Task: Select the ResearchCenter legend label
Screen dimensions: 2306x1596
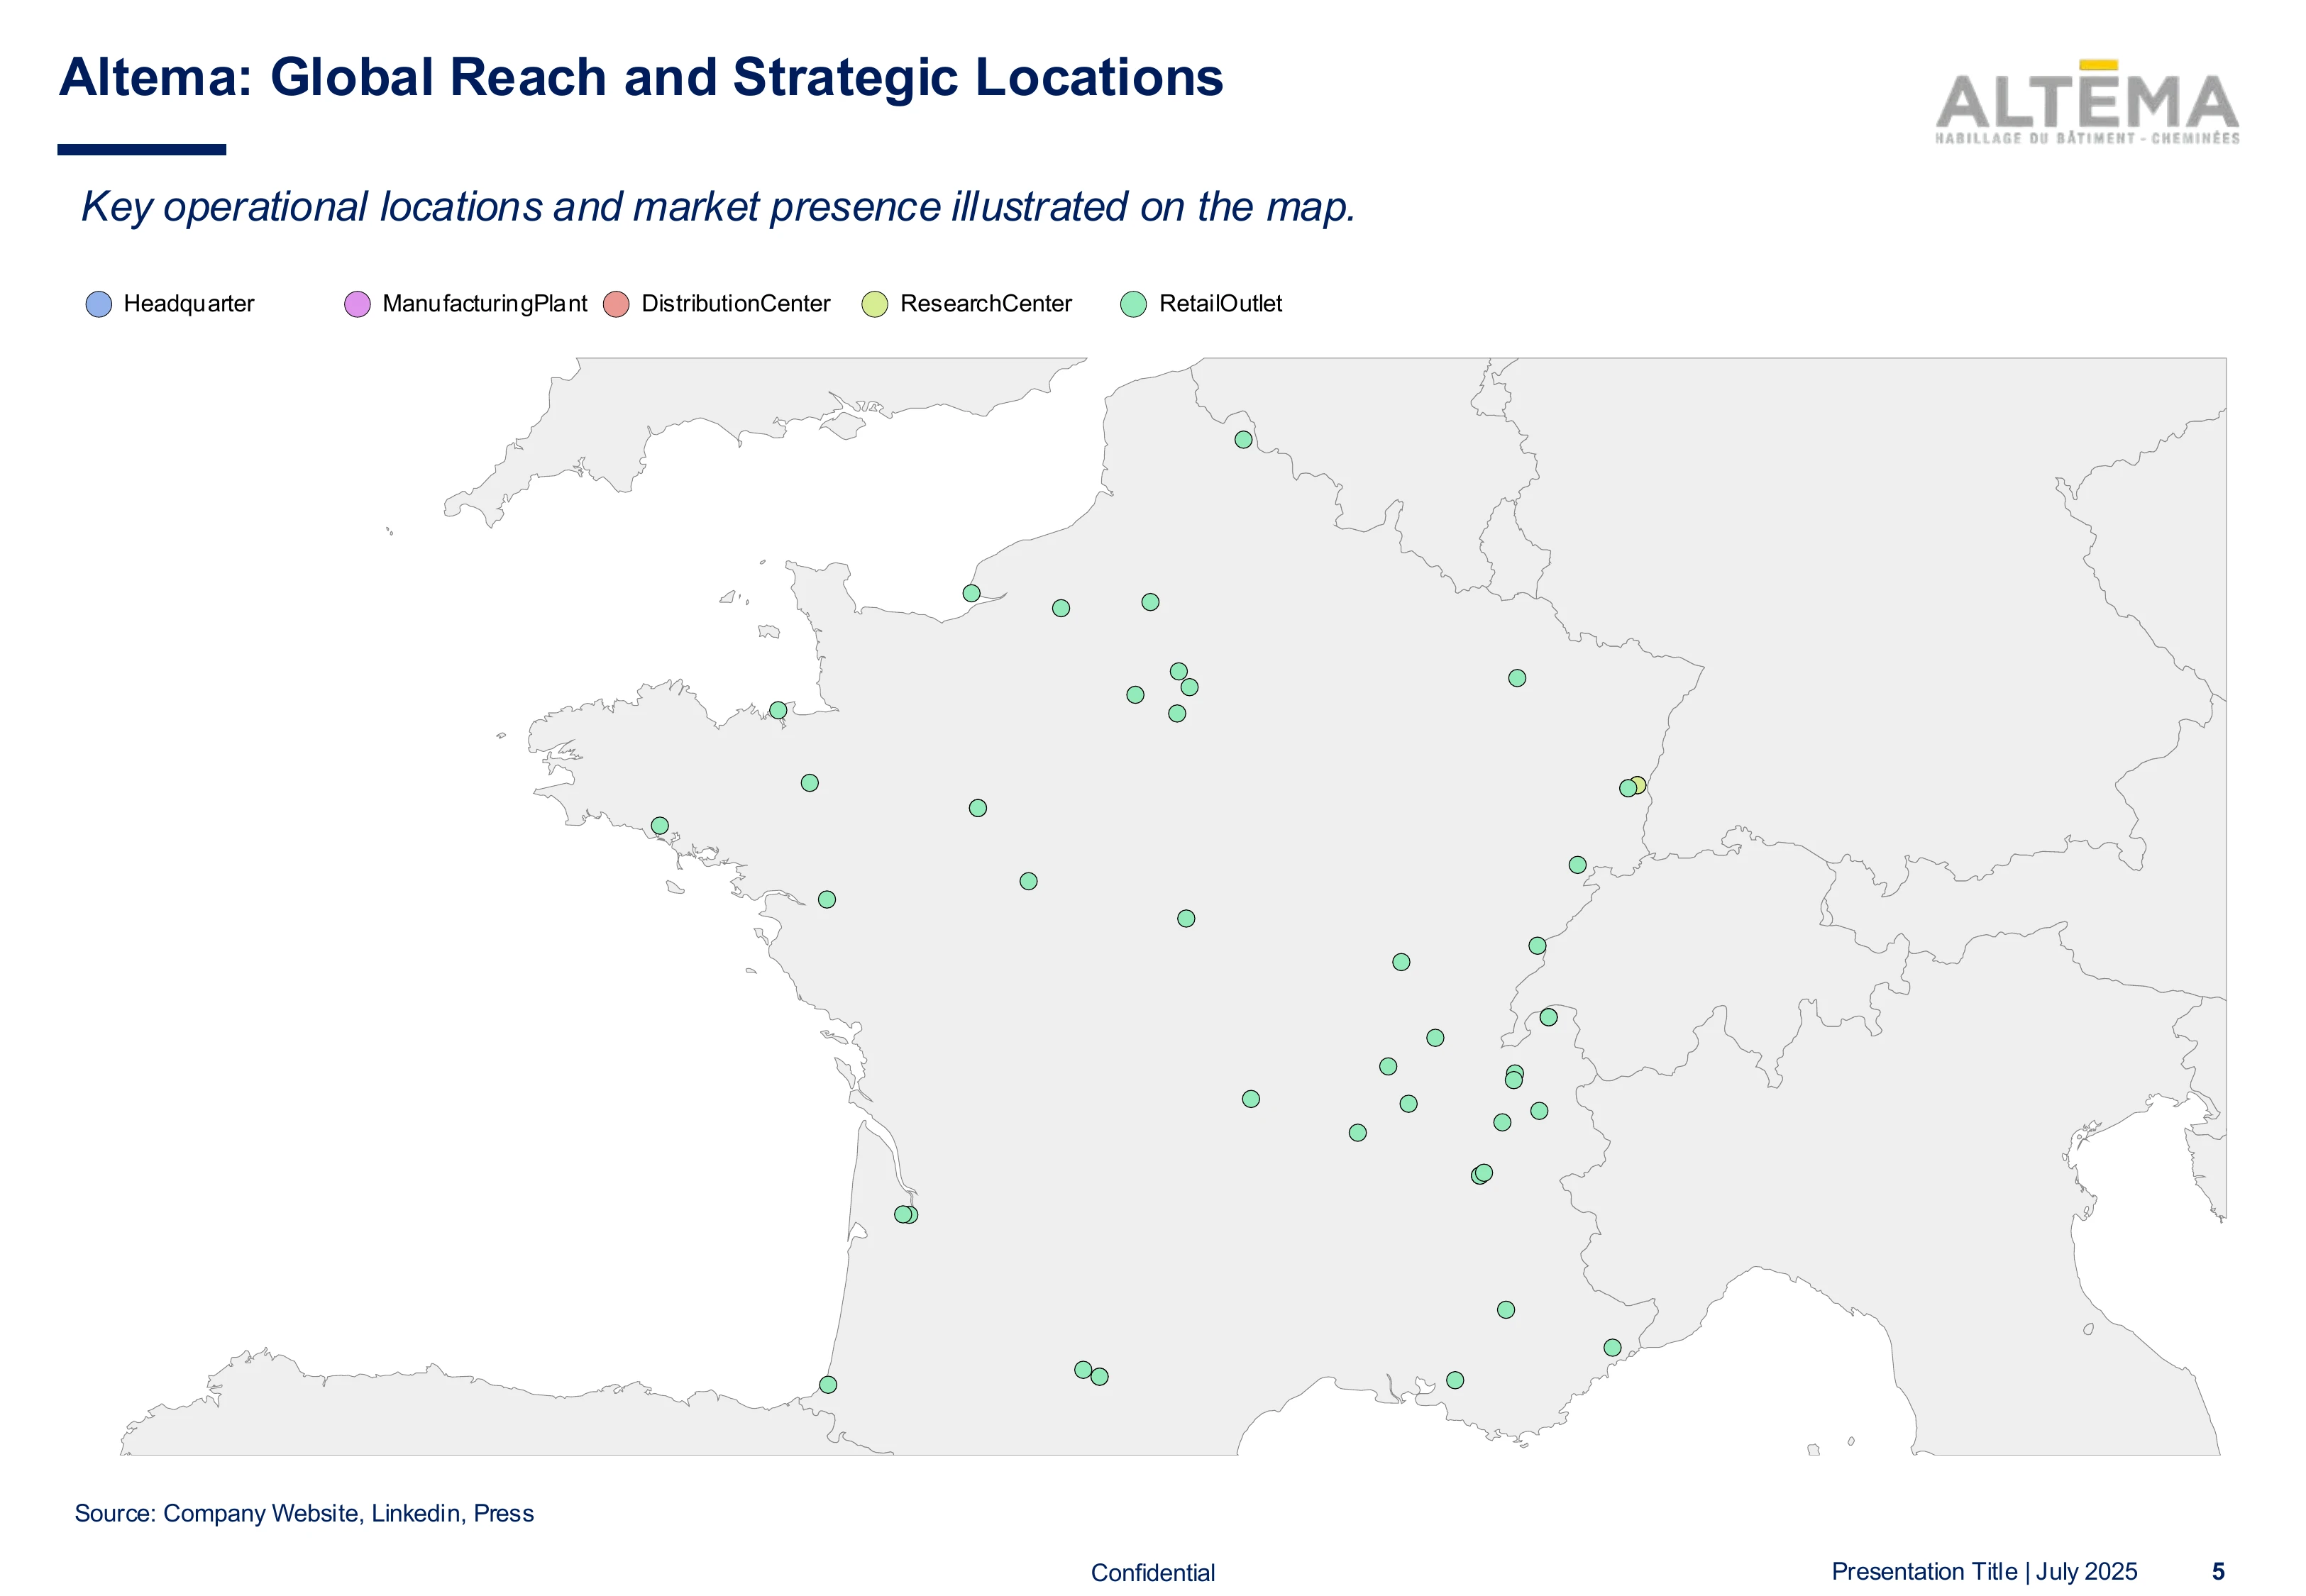Action: (986, 304)
